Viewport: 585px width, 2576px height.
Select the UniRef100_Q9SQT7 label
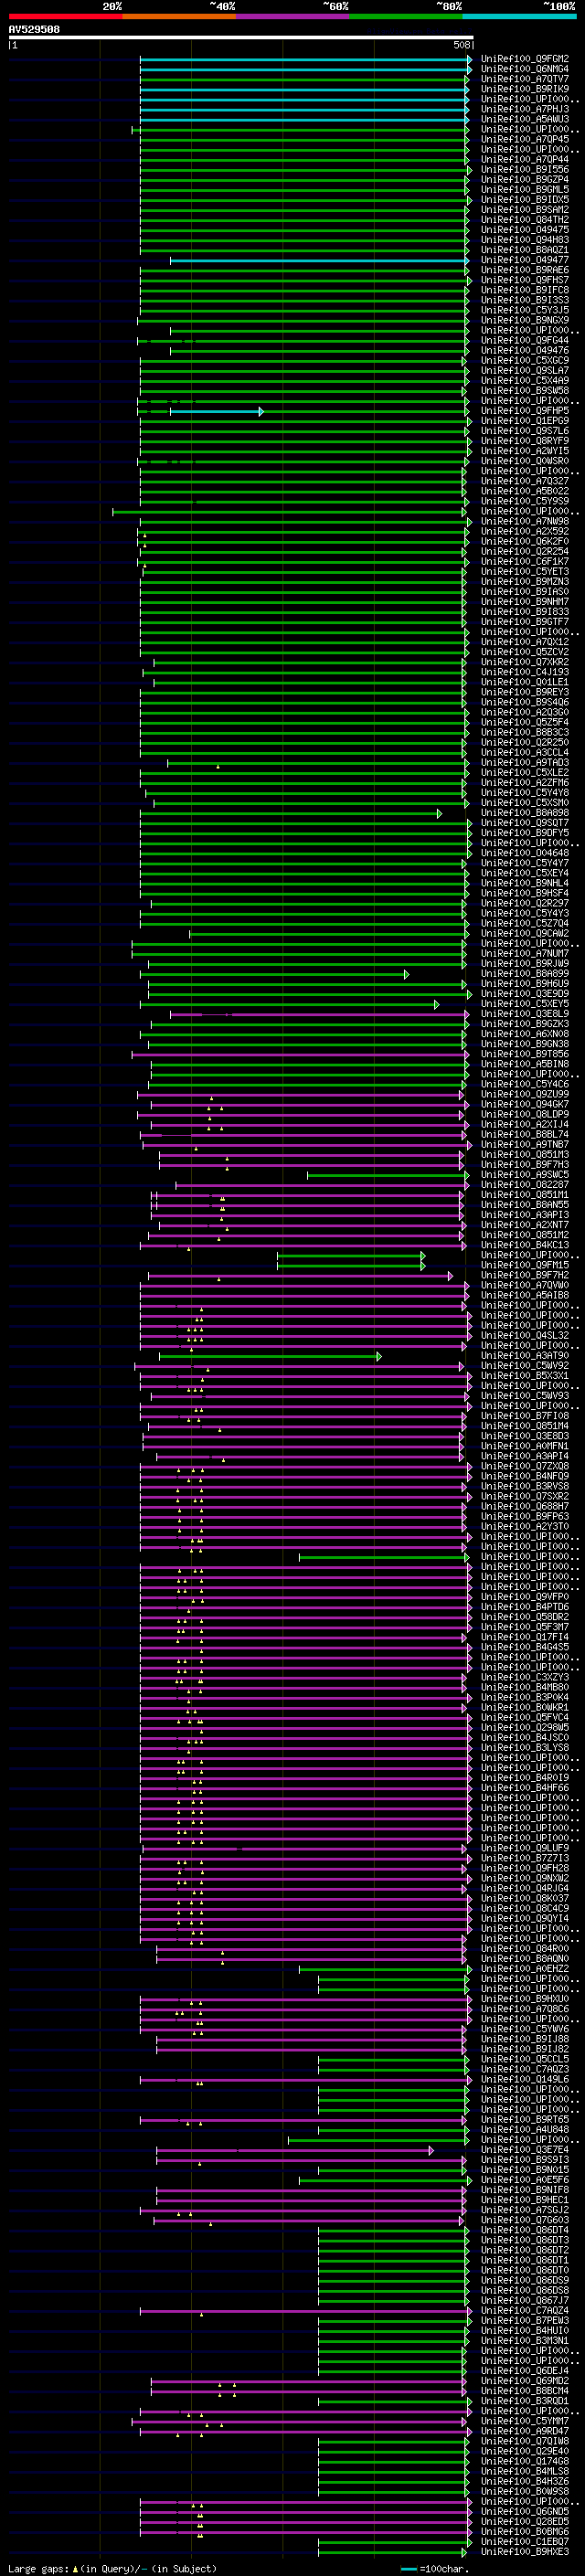525,823
